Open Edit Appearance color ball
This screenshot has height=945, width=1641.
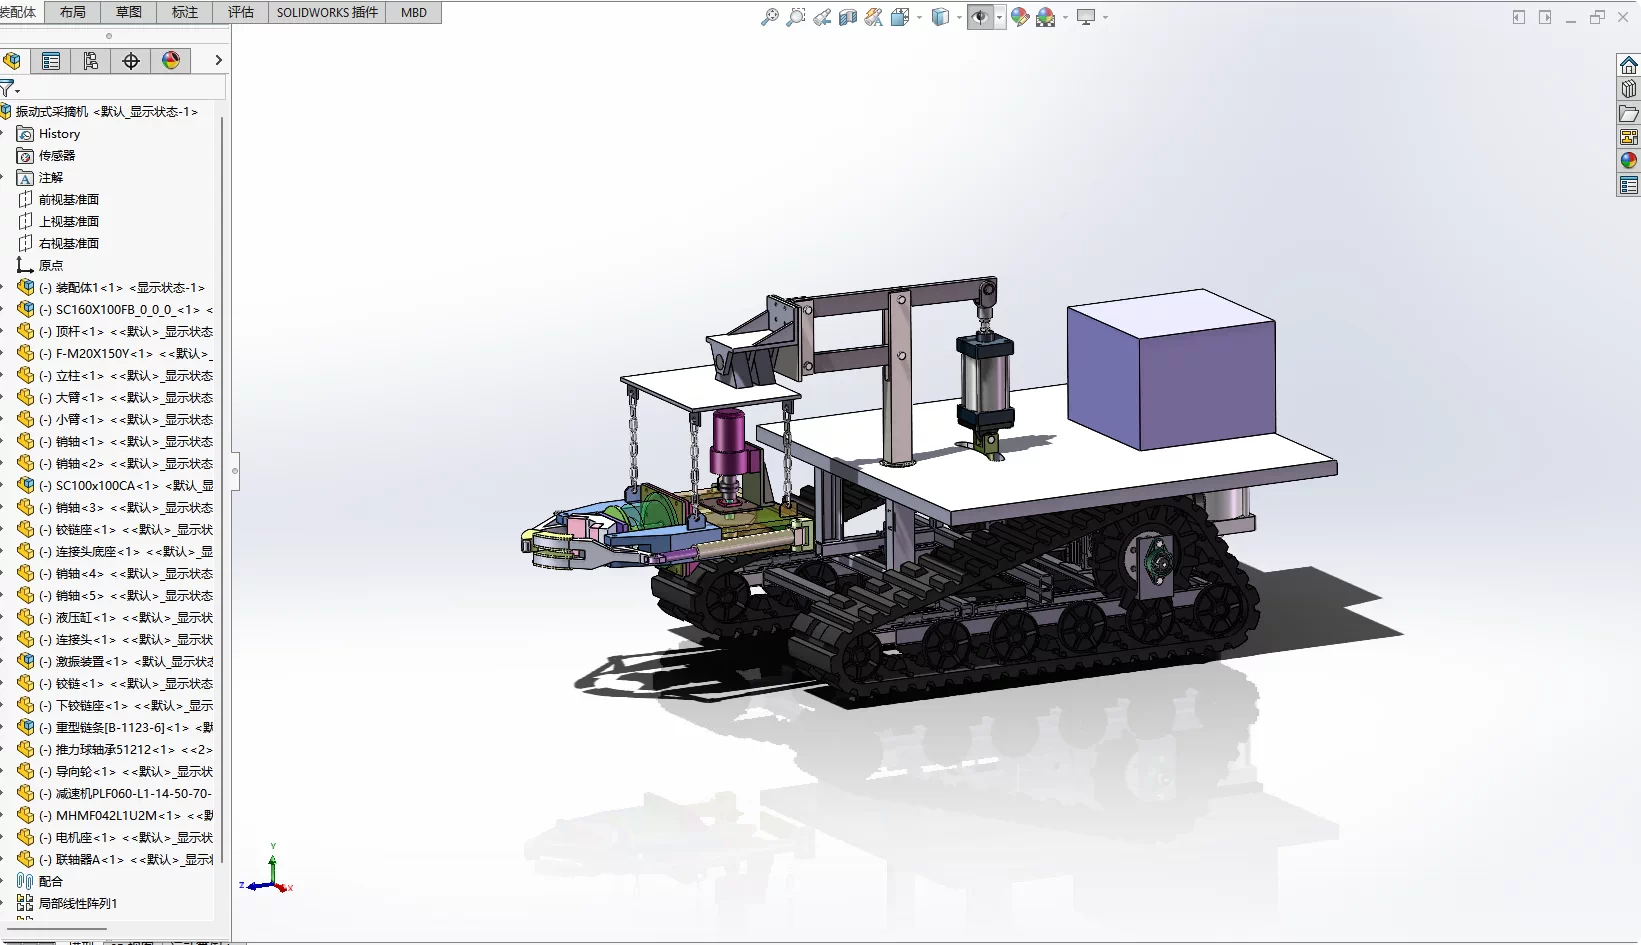coord(1019,17)
